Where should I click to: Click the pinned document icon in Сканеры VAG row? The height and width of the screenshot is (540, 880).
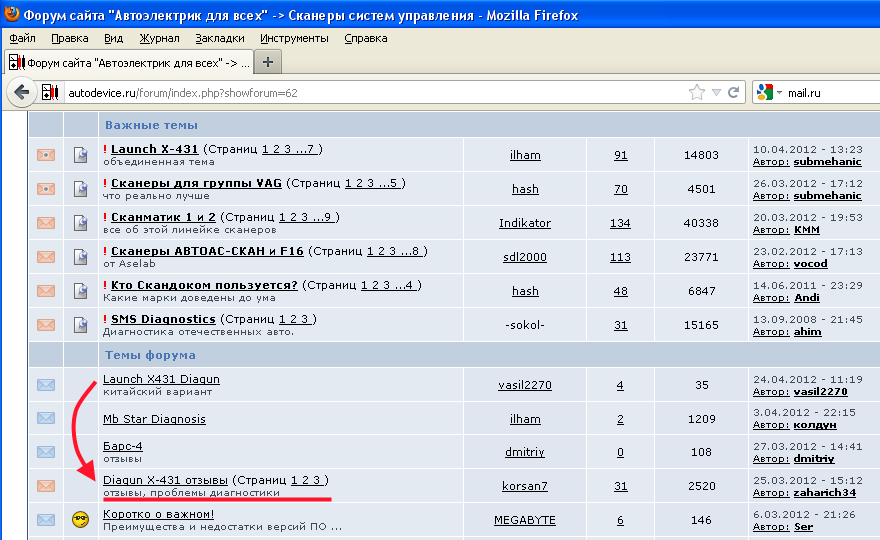[81, 189]
